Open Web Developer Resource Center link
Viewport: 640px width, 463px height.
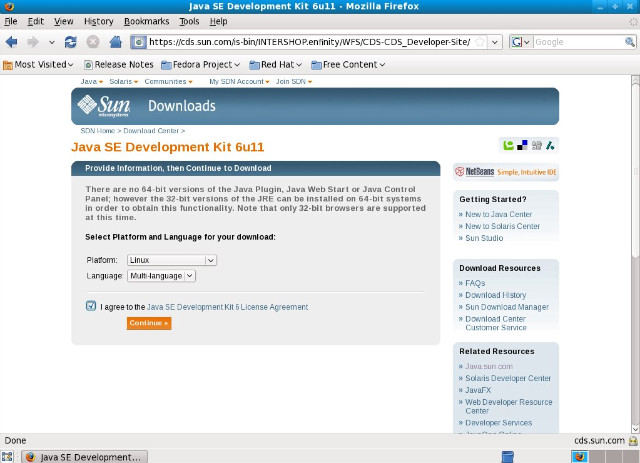click(509, 406)
